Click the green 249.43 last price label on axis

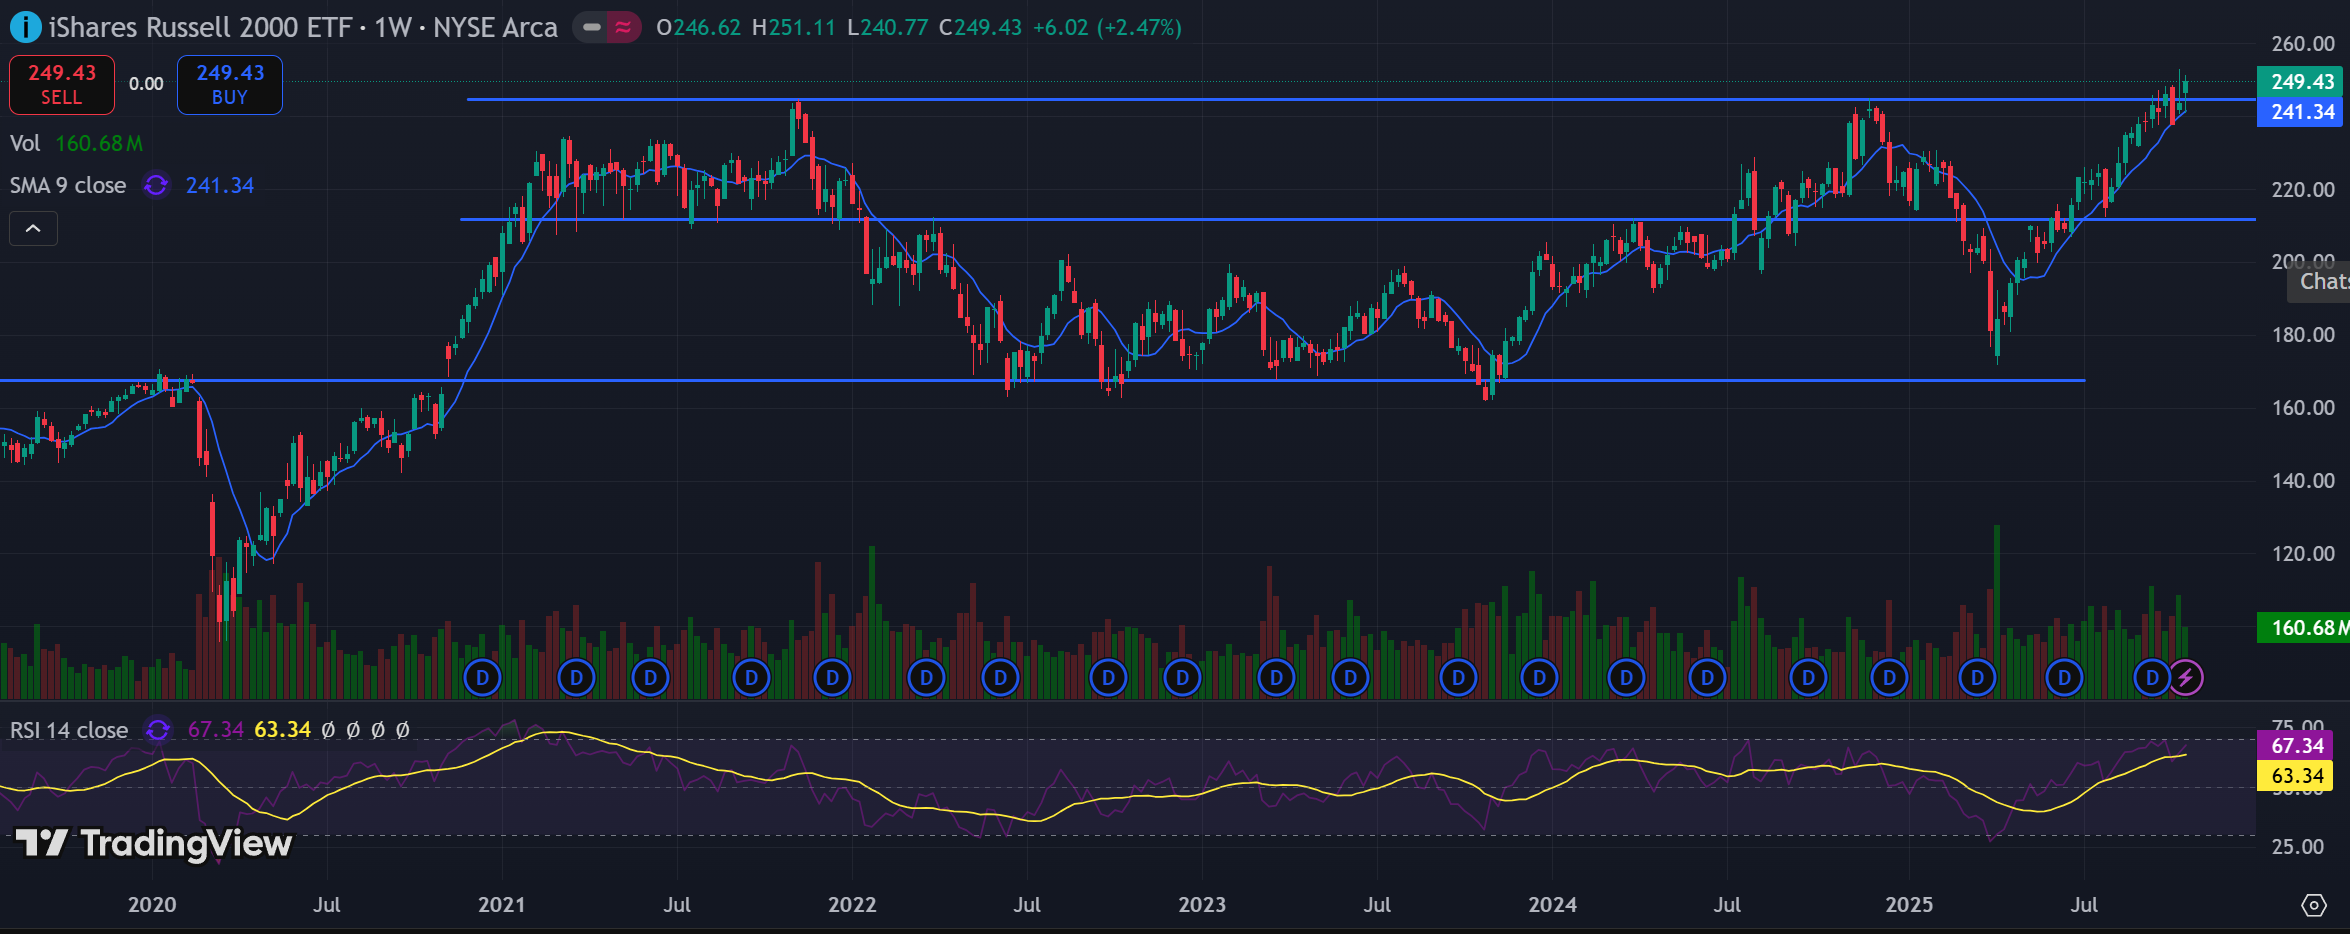coord(2301,82)
